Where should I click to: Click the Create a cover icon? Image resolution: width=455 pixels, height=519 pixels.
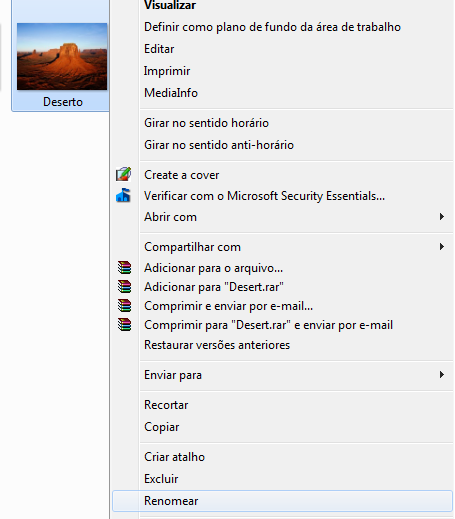(x=123, y=174)
